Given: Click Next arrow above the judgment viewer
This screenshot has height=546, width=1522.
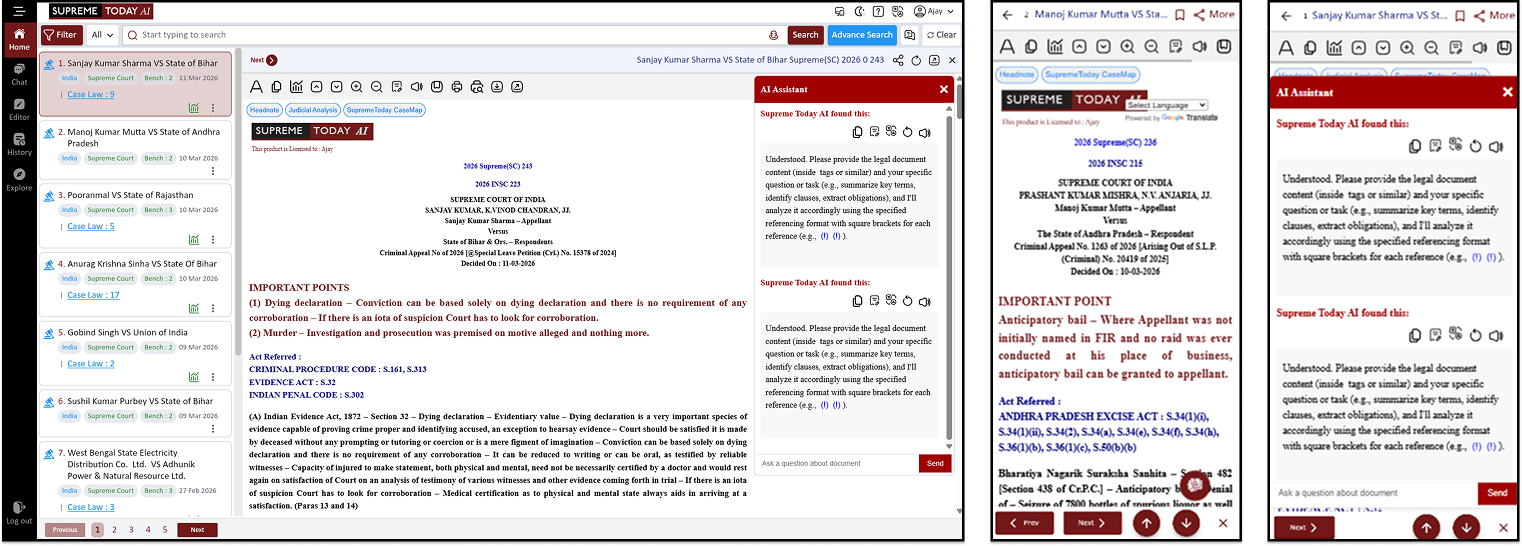Looking at the screenshot, I should pos(264,60).
